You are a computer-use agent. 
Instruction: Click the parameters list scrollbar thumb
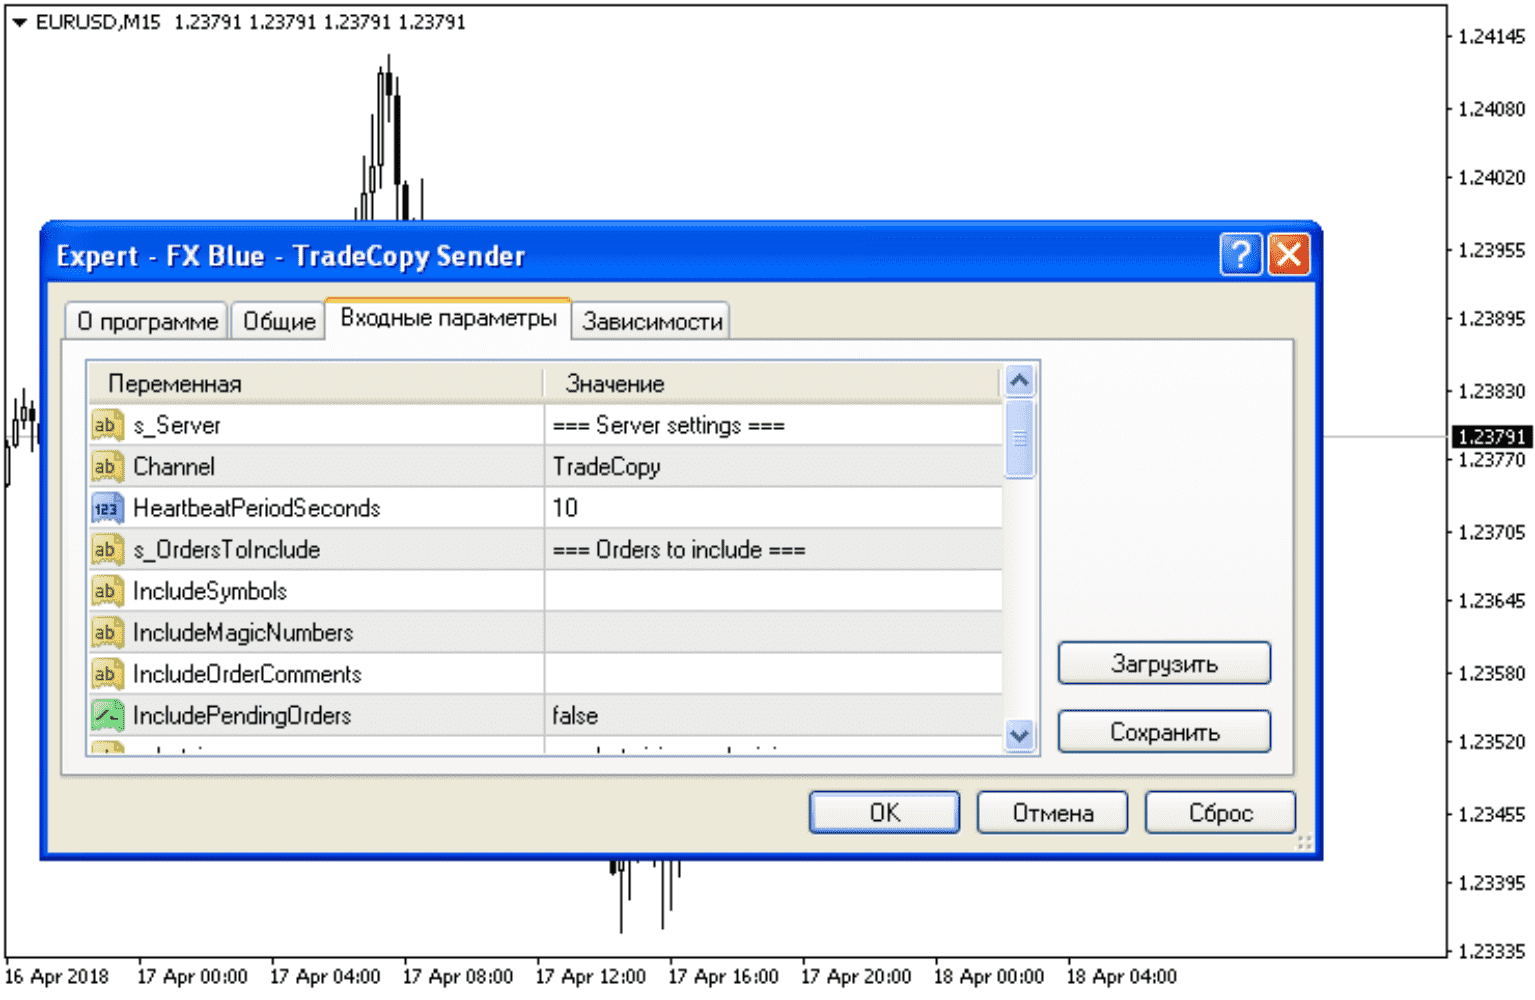(1019, 439)
